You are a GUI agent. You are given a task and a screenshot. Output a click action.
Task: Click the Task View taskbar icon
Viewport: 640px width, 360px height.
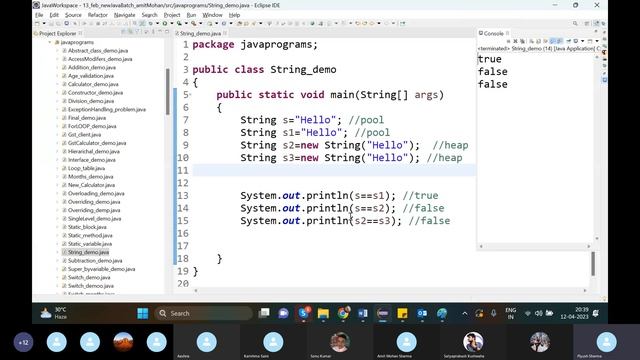[x=264, y=313]
